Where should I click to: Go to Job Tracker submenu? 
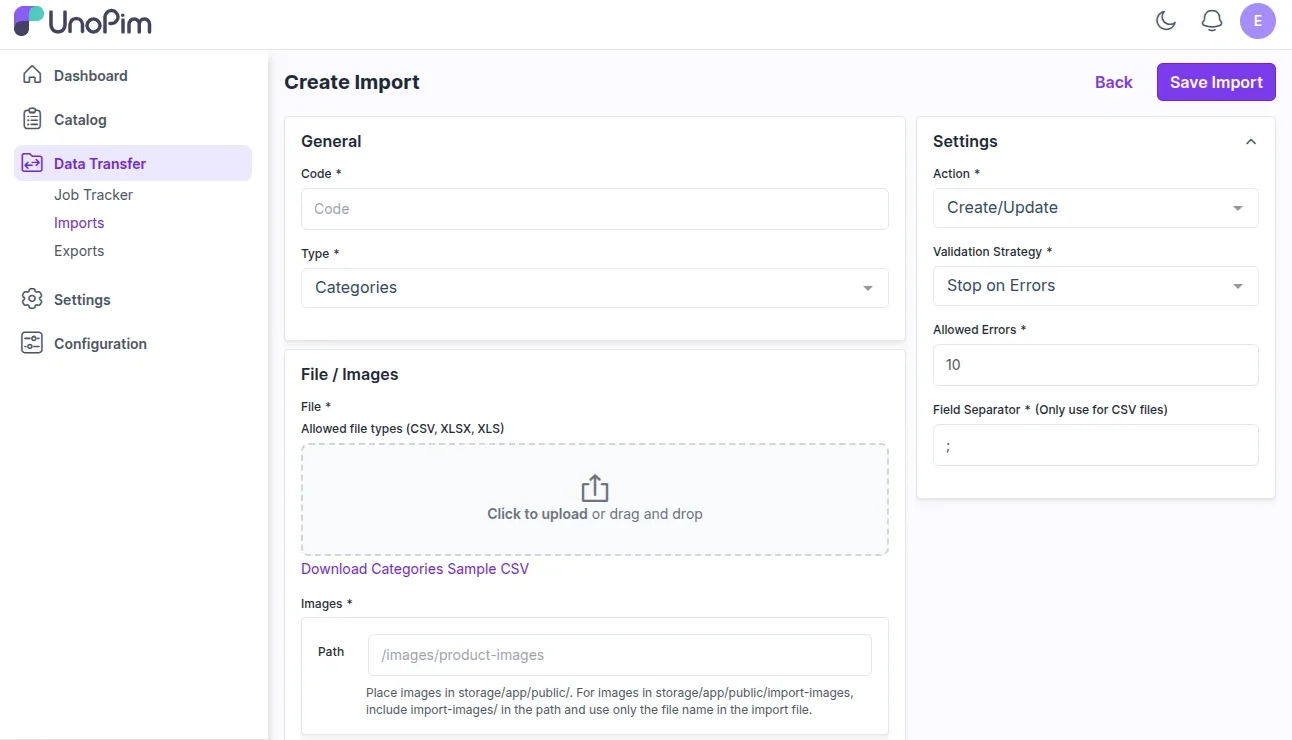pos(93,195)
